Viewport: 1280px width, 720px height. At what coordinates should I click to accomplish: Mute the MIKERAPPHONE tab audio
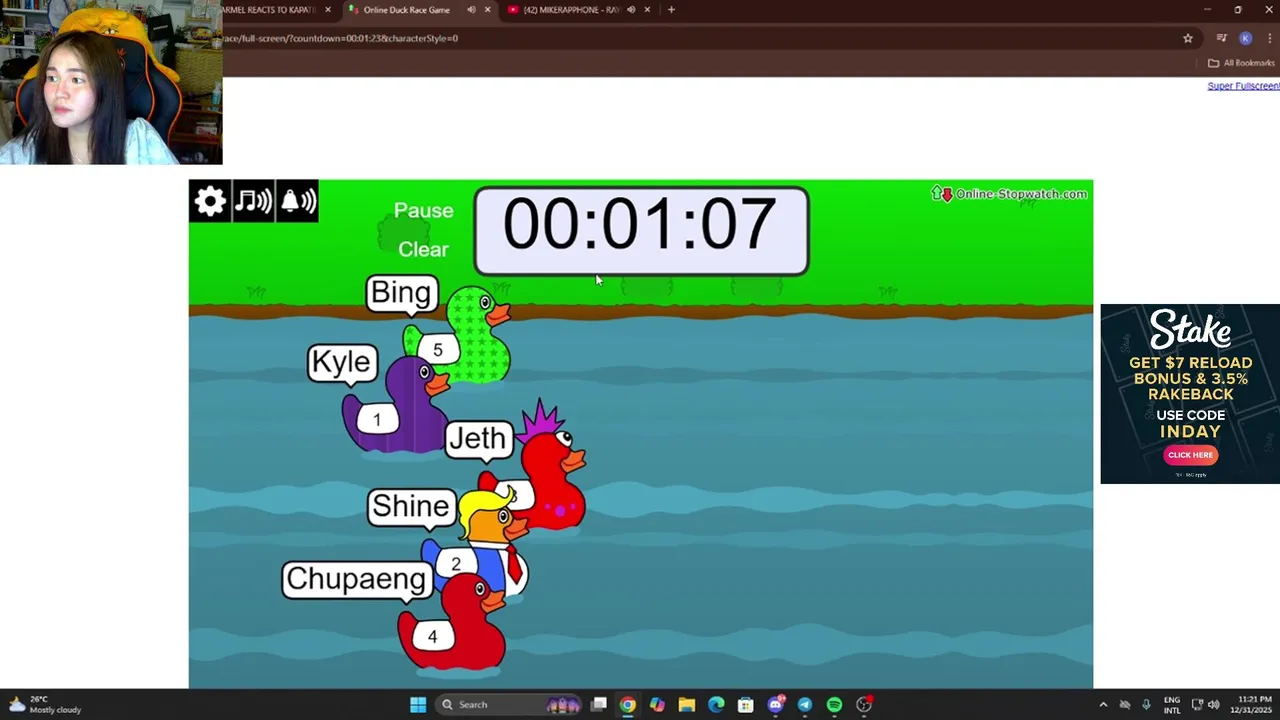point(631,10)
